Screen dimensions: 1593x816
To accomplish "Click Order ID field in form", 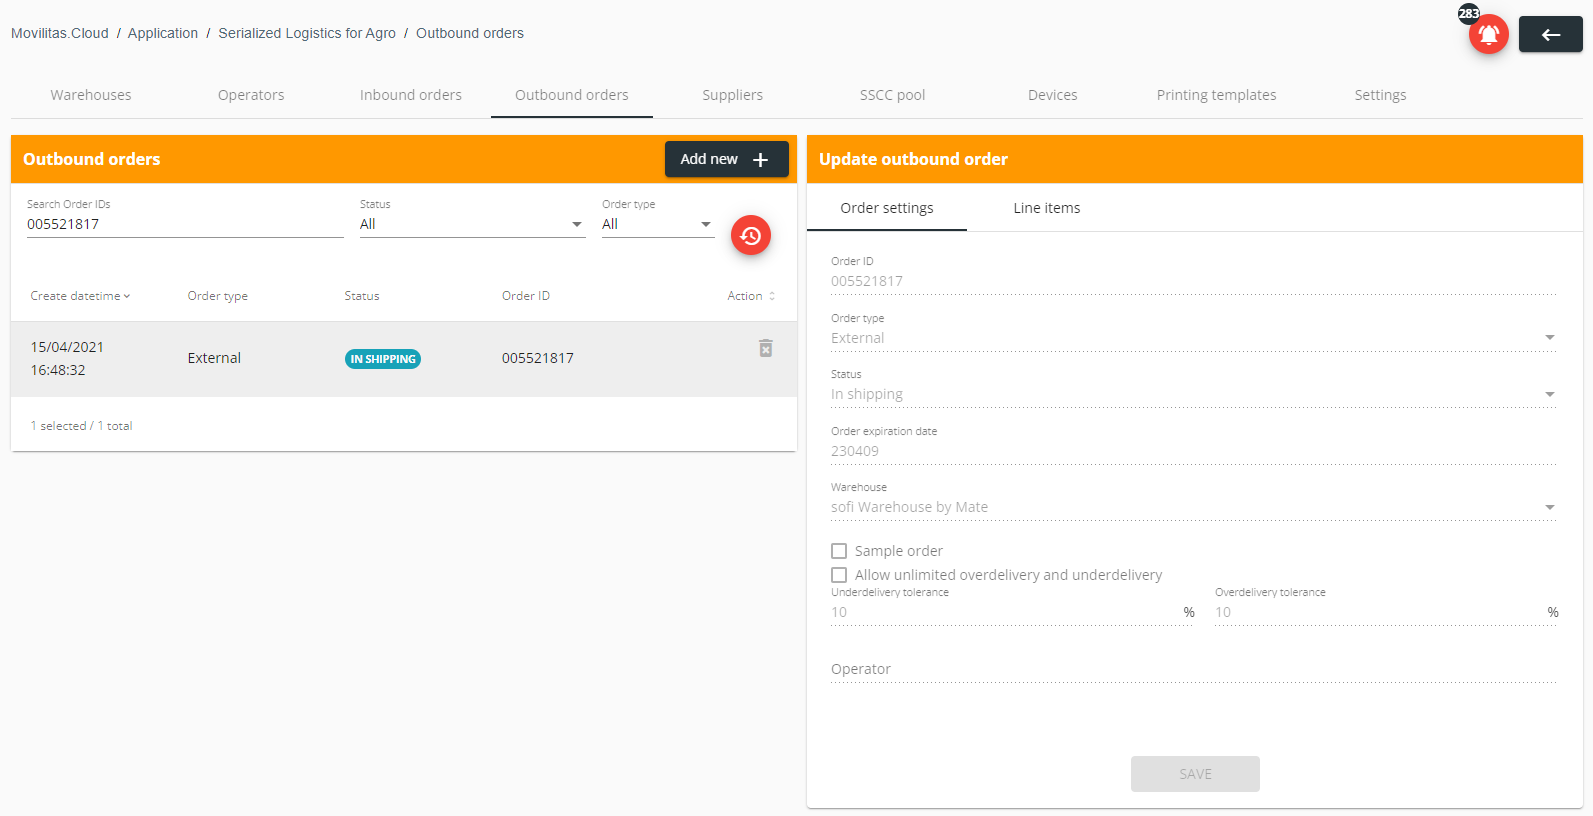I will [x=1194, y=281].
